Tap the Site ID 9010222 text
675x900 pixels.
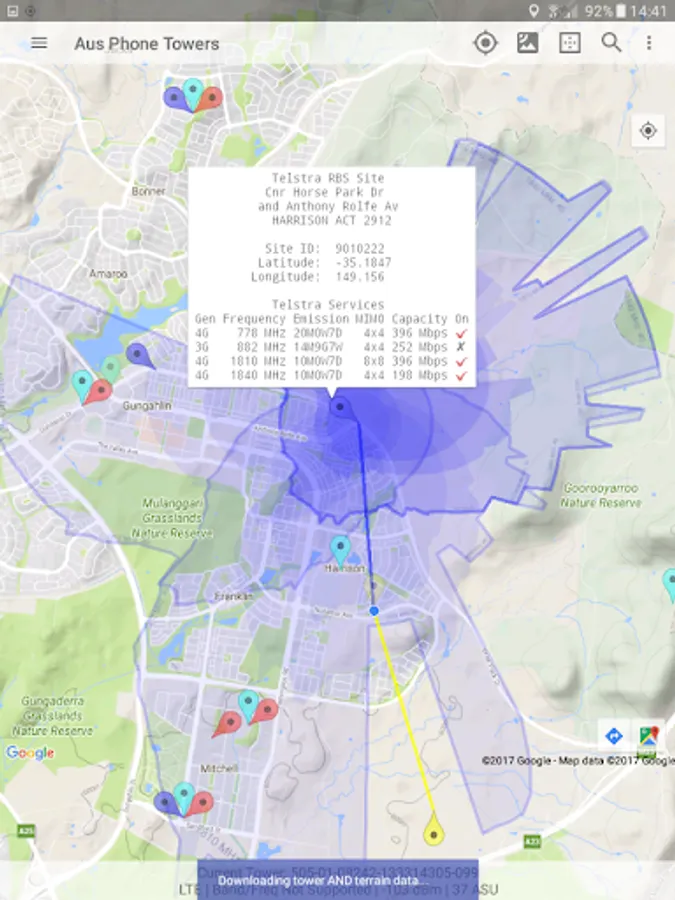point(324,249)
